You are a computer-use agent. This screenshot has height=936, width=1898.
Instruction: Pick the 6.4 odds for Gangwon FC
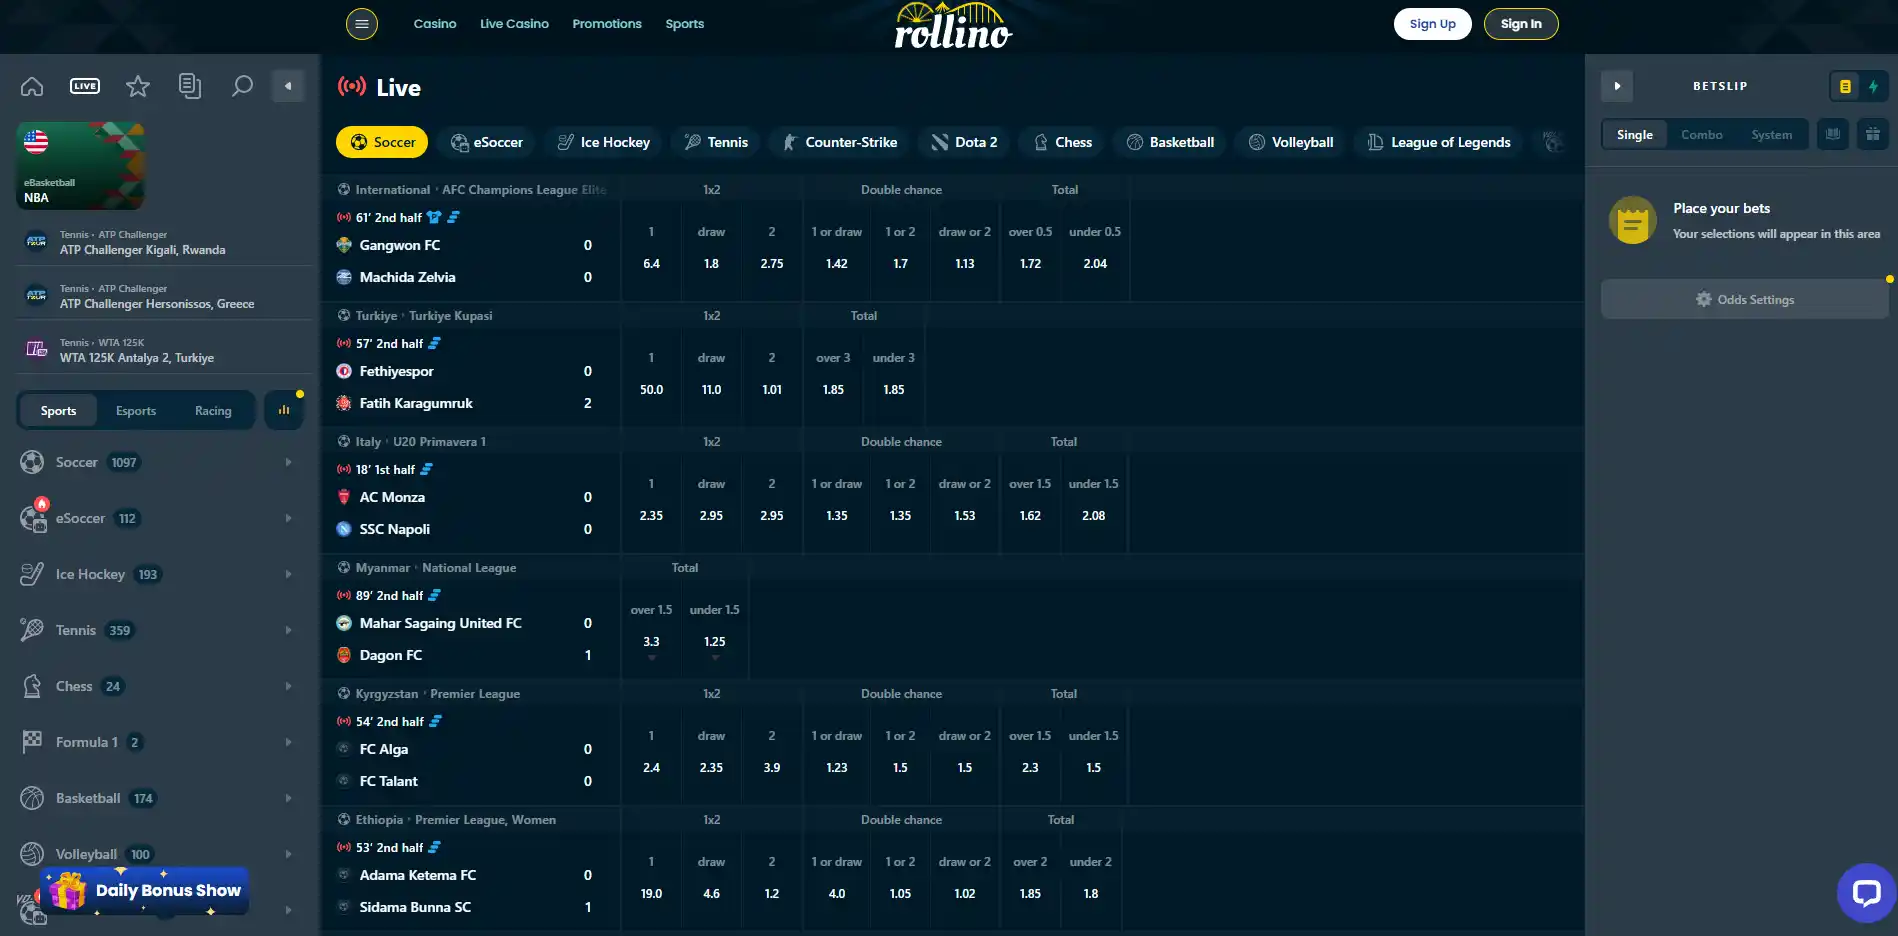click(651, 264)
